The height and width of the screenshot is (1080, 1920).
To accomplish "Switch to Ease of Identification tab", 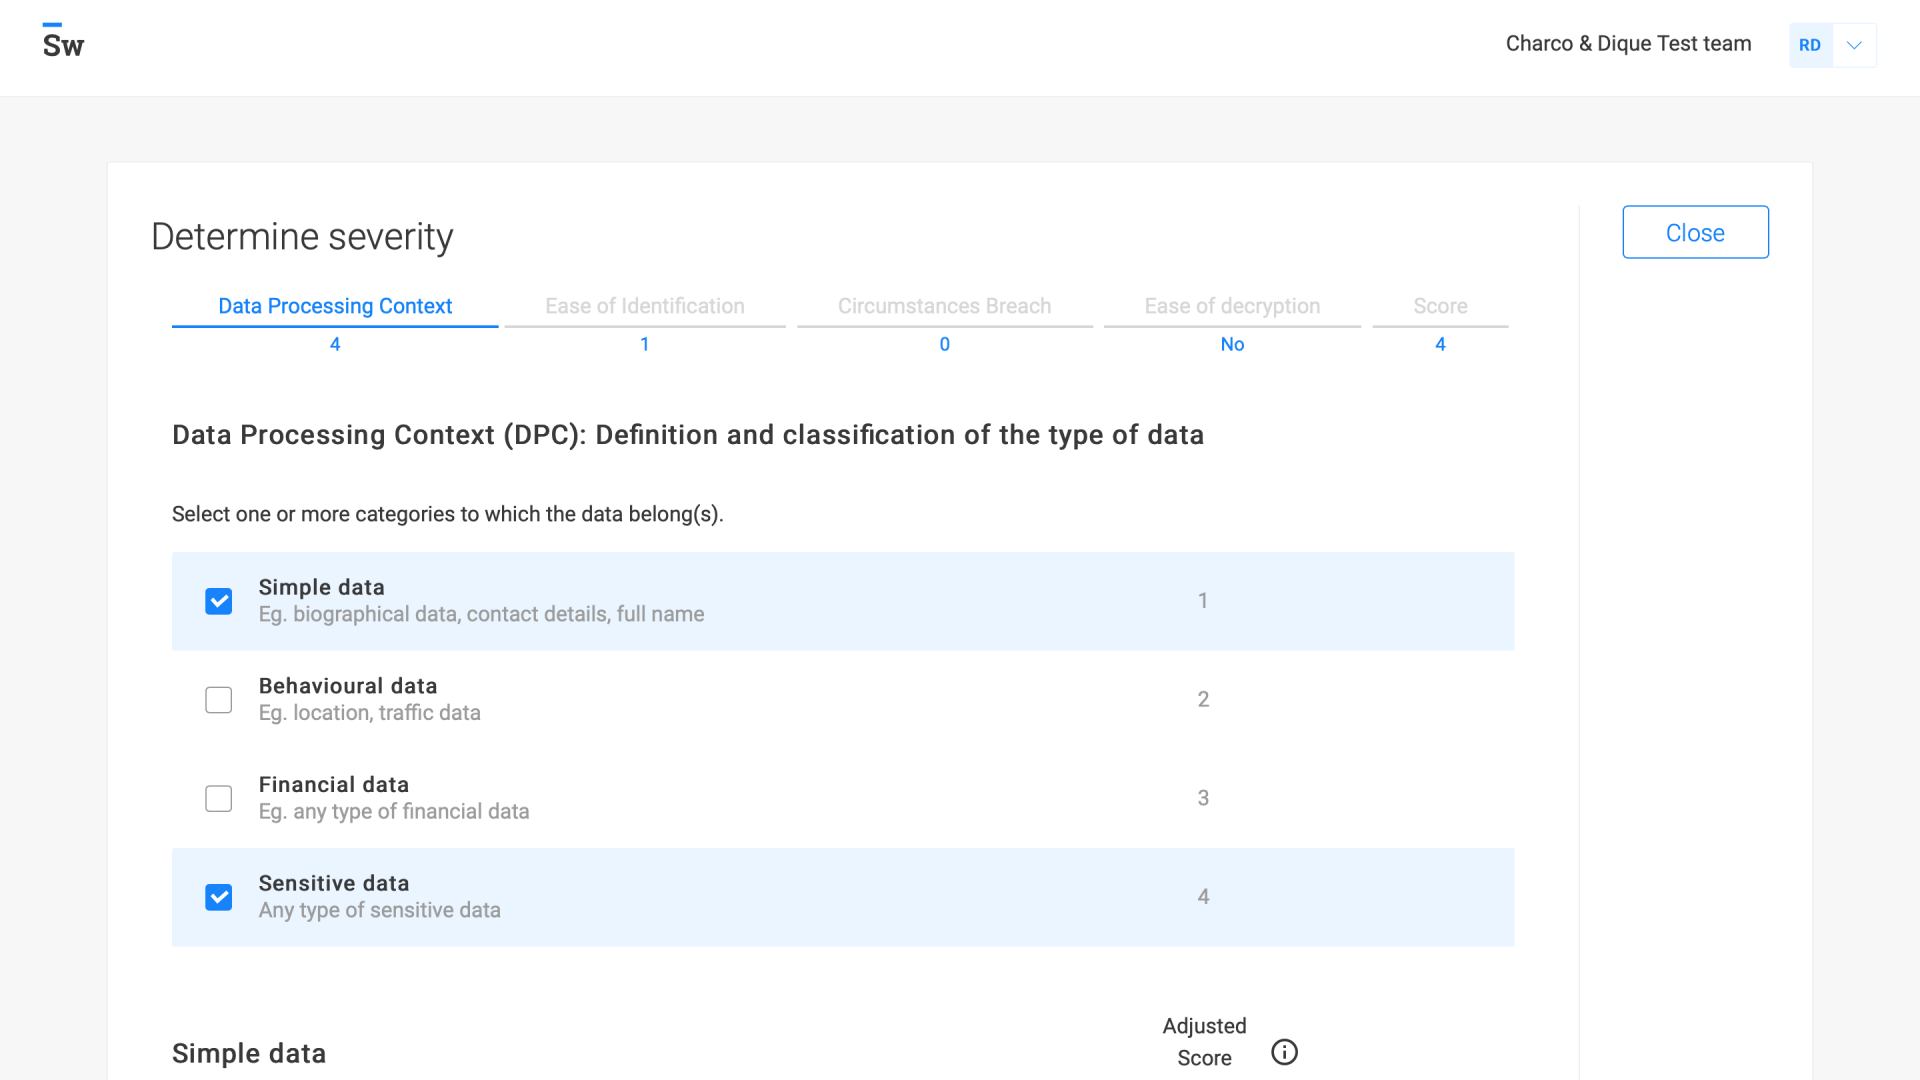I will pos(644,306).
